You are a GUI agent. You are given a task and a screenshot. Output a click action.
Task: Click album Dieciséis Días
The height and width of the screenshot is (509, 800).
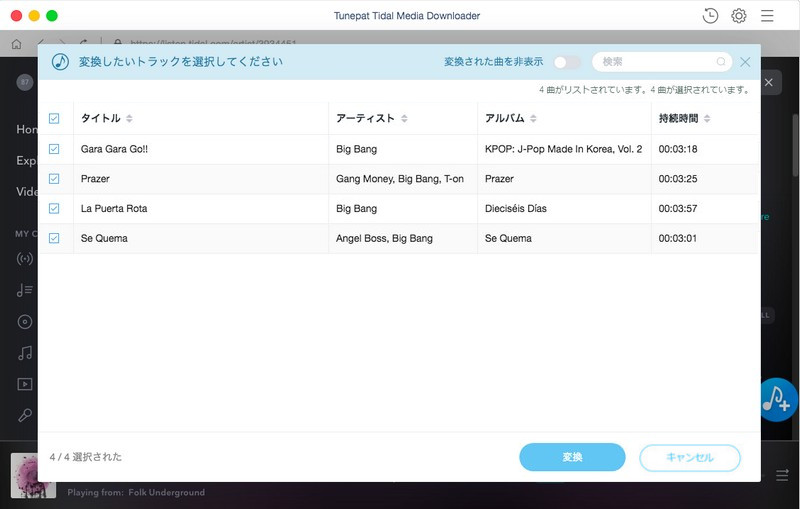click(x=515, y=208)
